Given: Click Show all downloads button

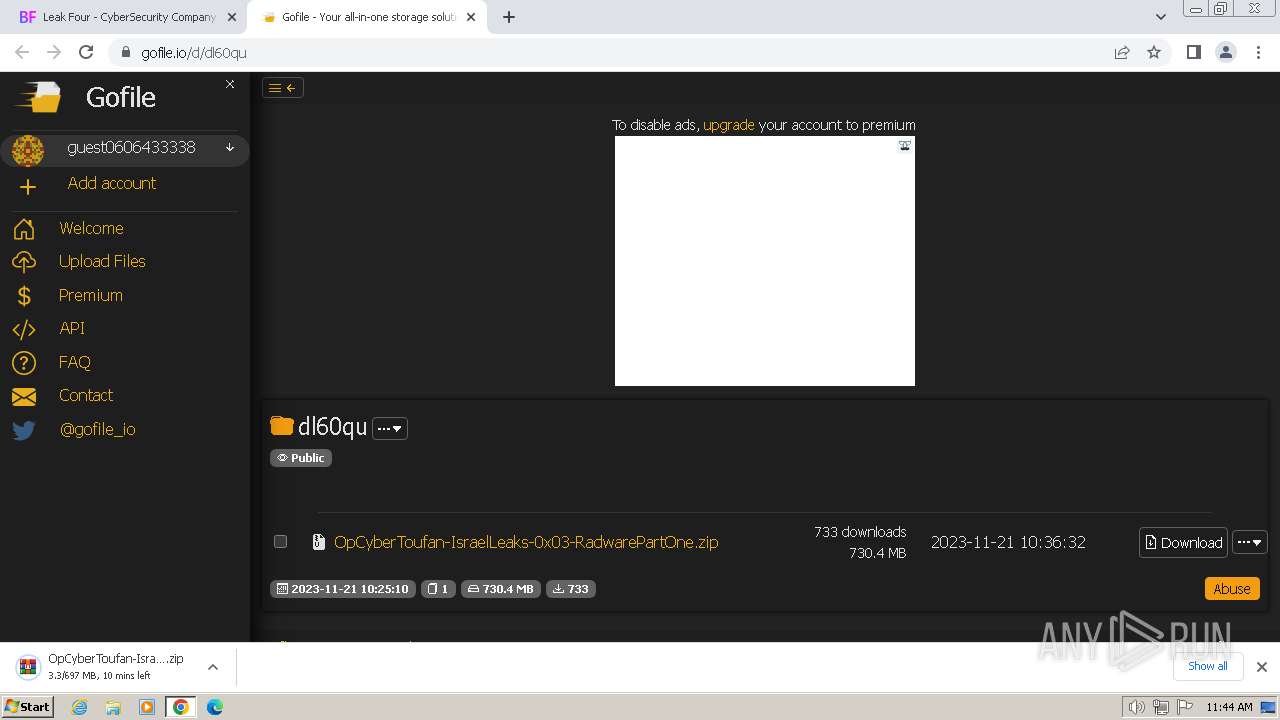Looking at the screenshot, I should click(x=1207, y=666).
